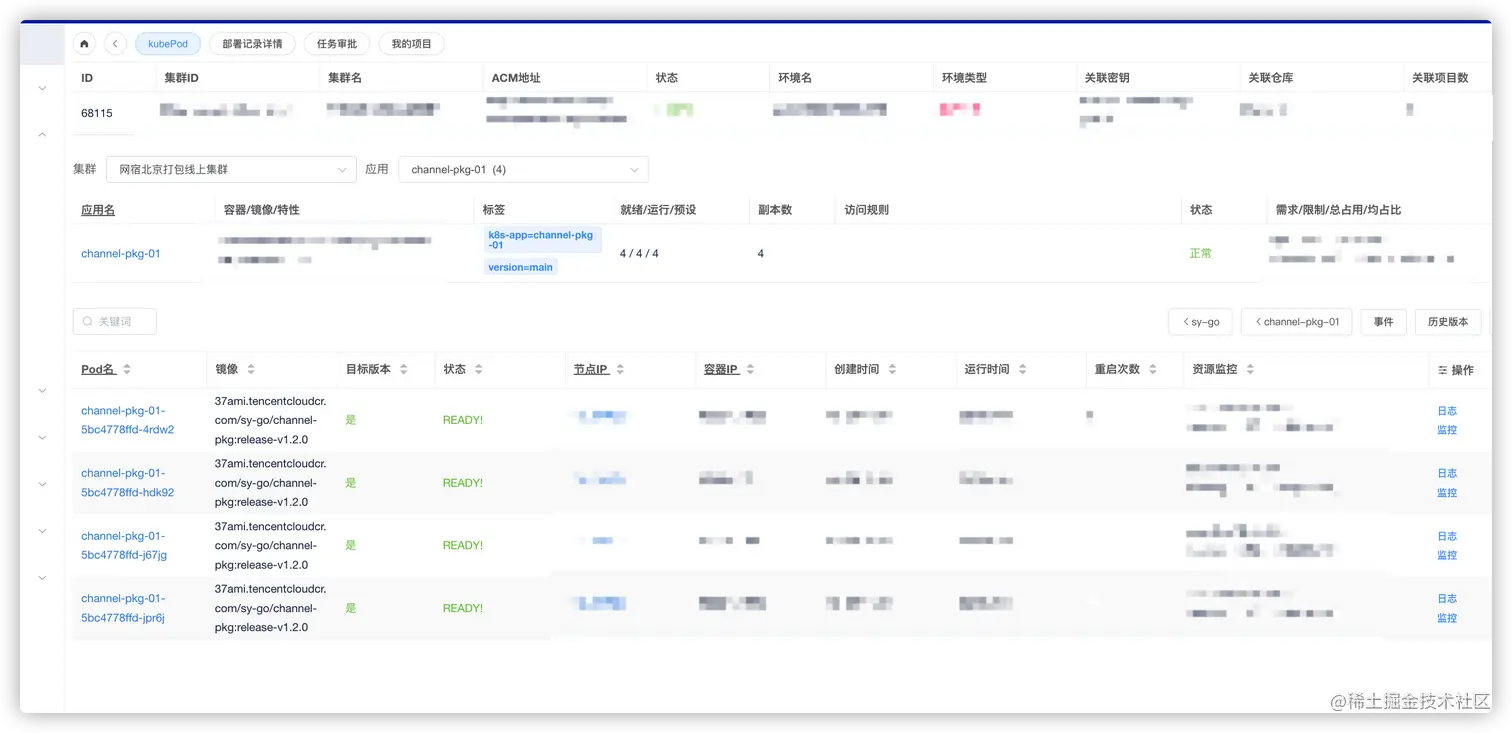The image size is (1512, 733).
Task: Click the version=main tag
Action: (x=521, y=267)
